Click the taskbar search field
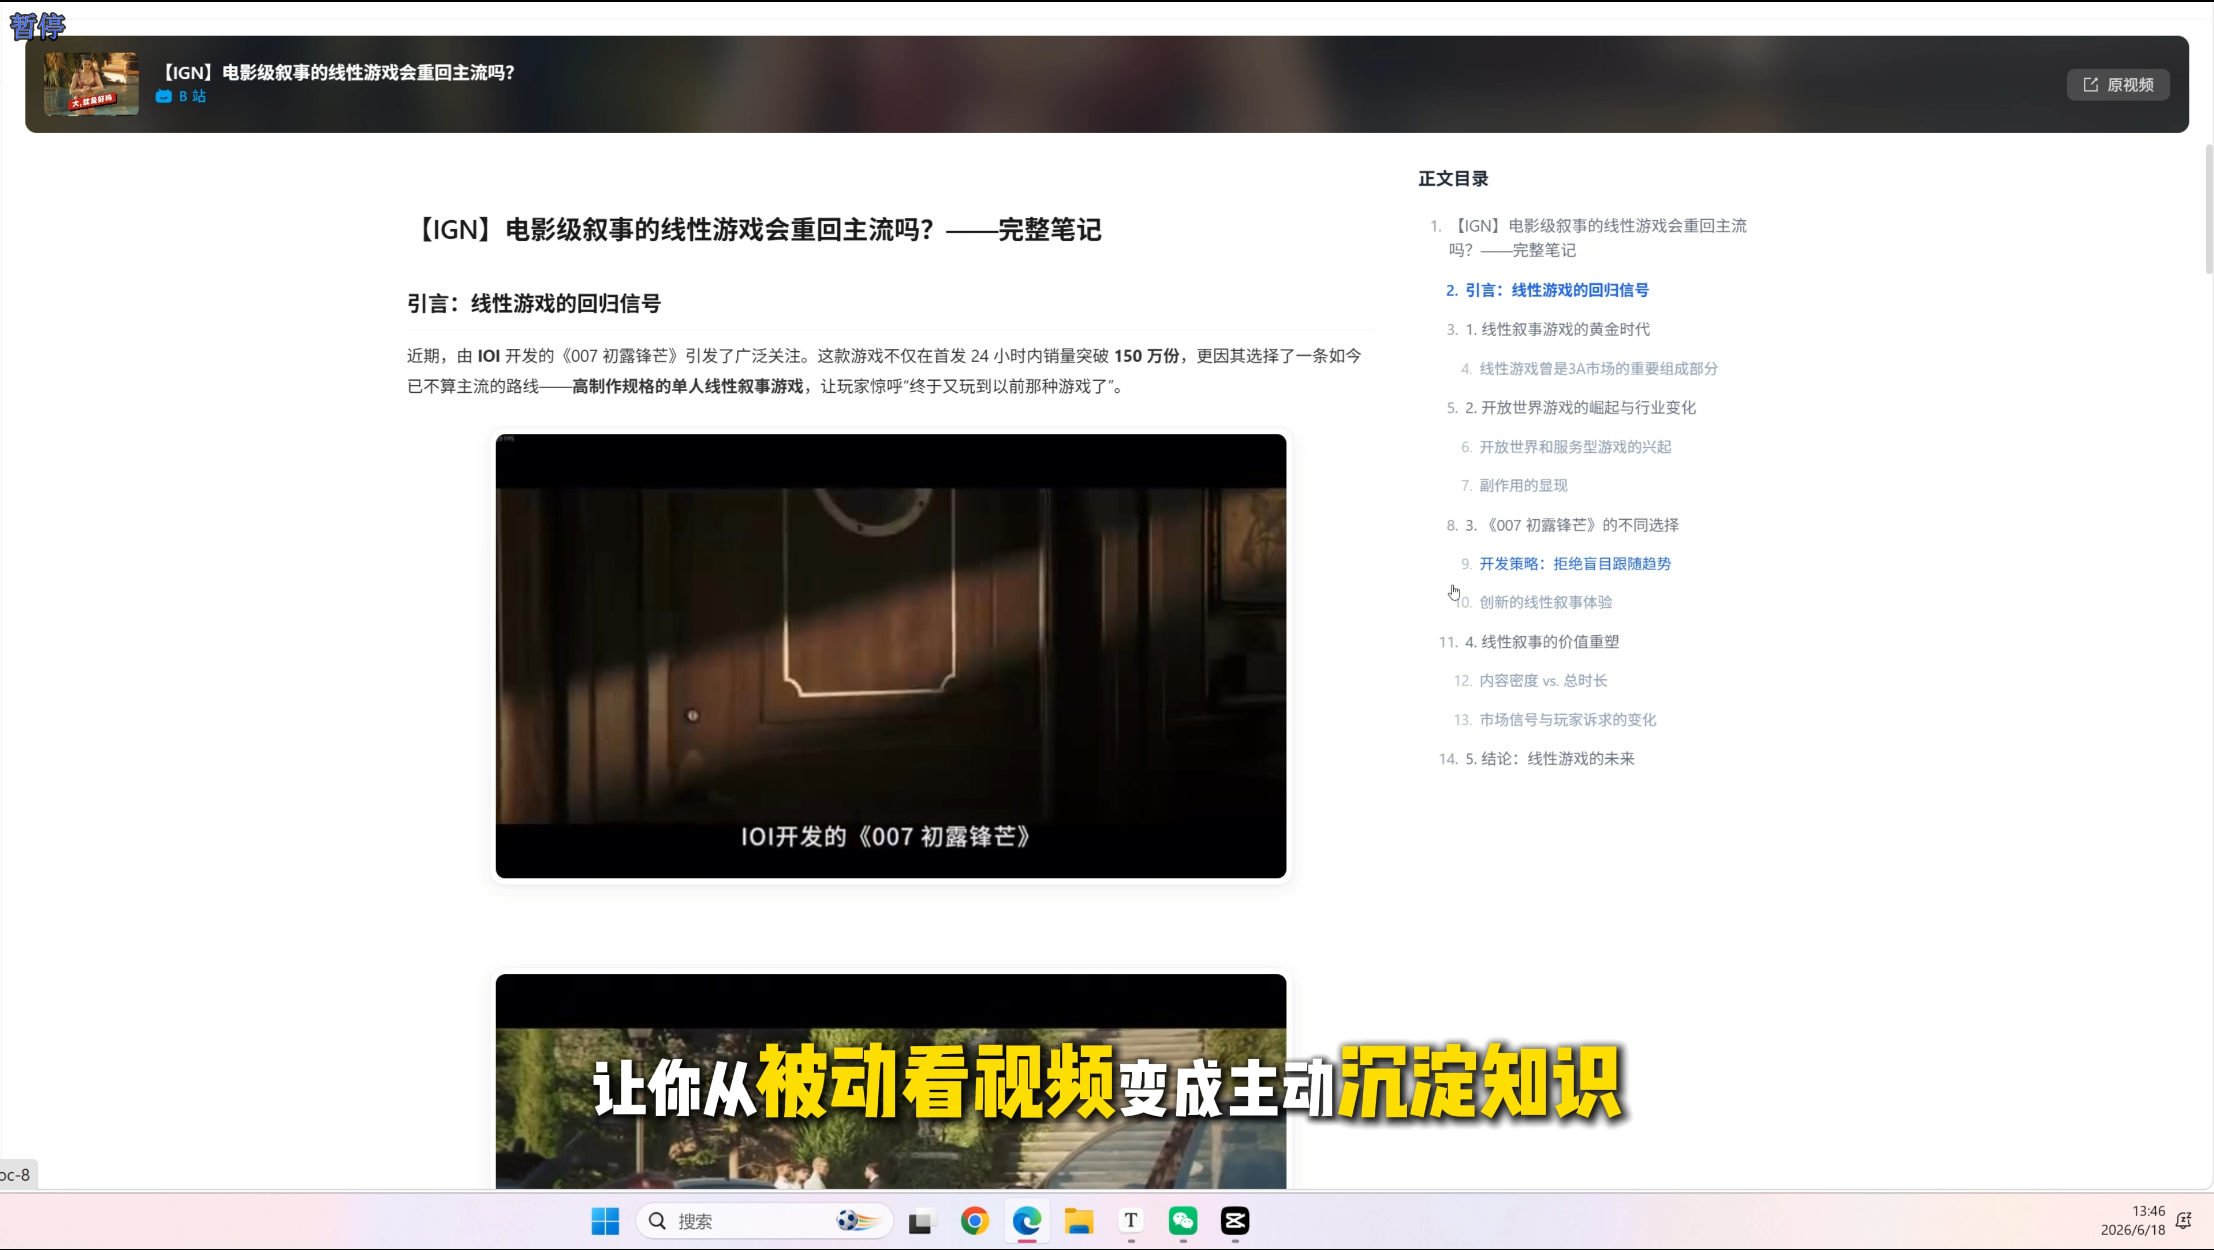Screen dimensions: 2214x1250 pos(764,1221)
